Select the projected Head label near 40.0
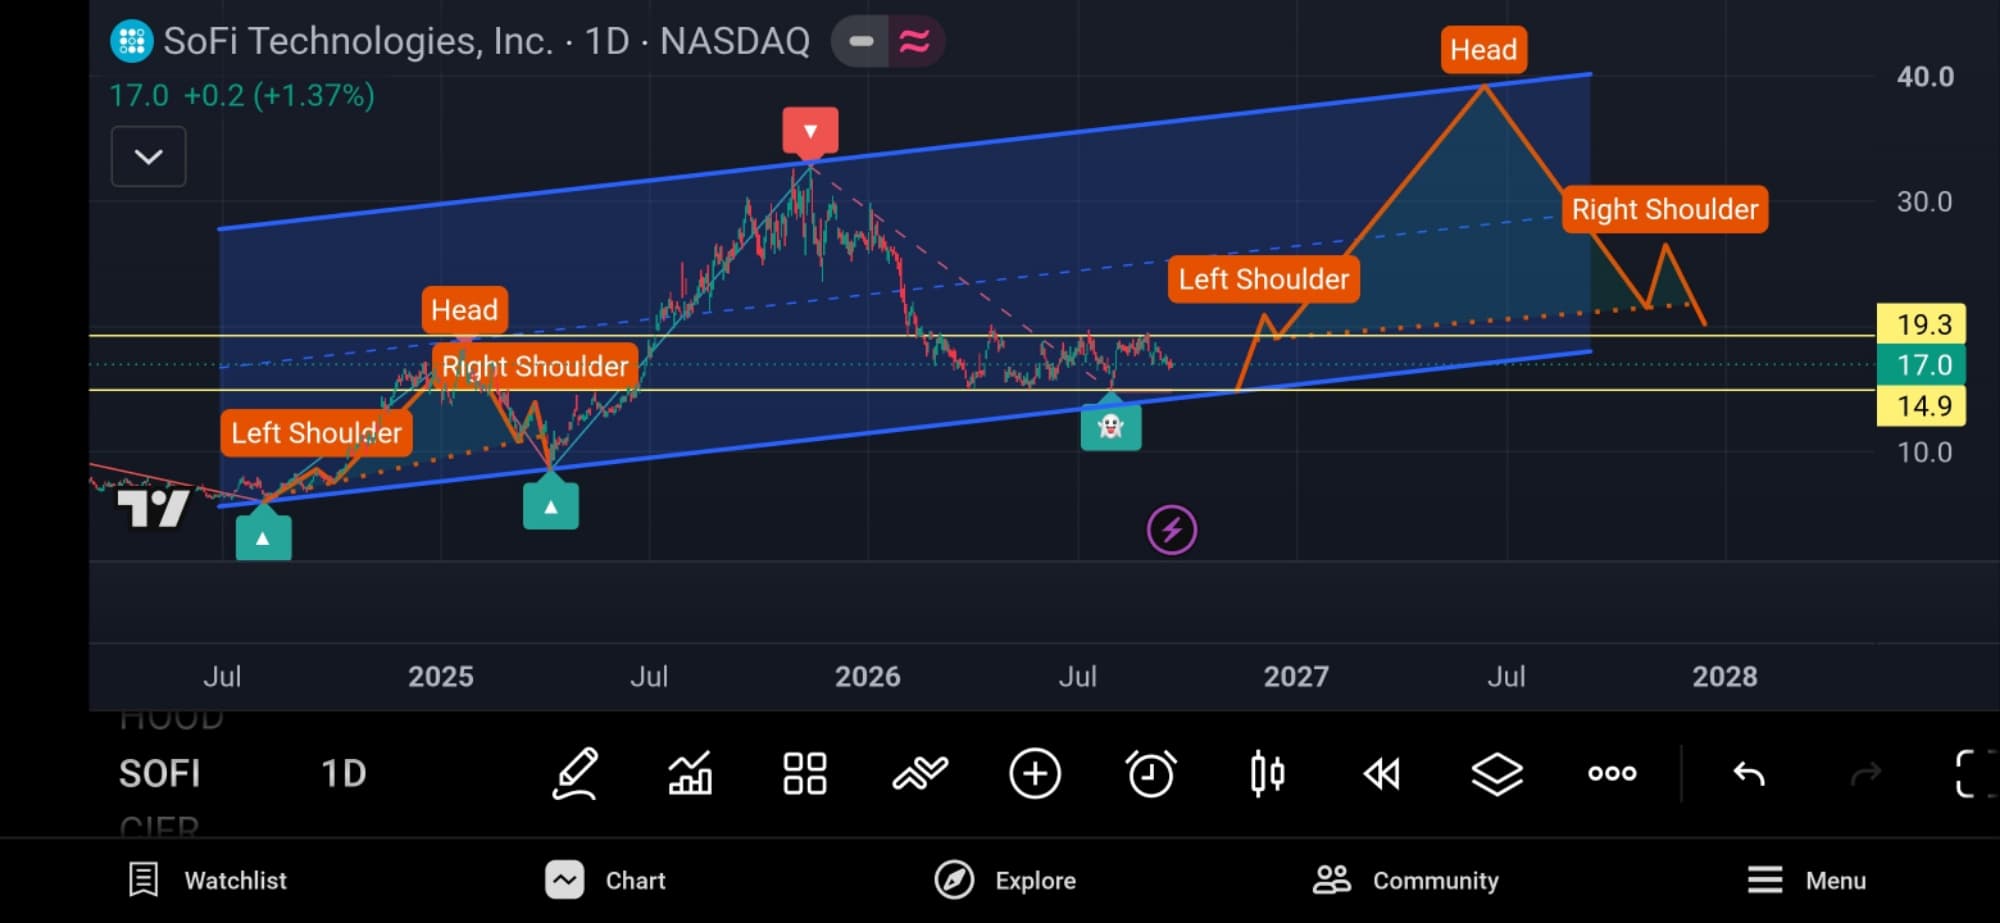This screenshot has height=923, width=2000. [x=1484, y=49]
